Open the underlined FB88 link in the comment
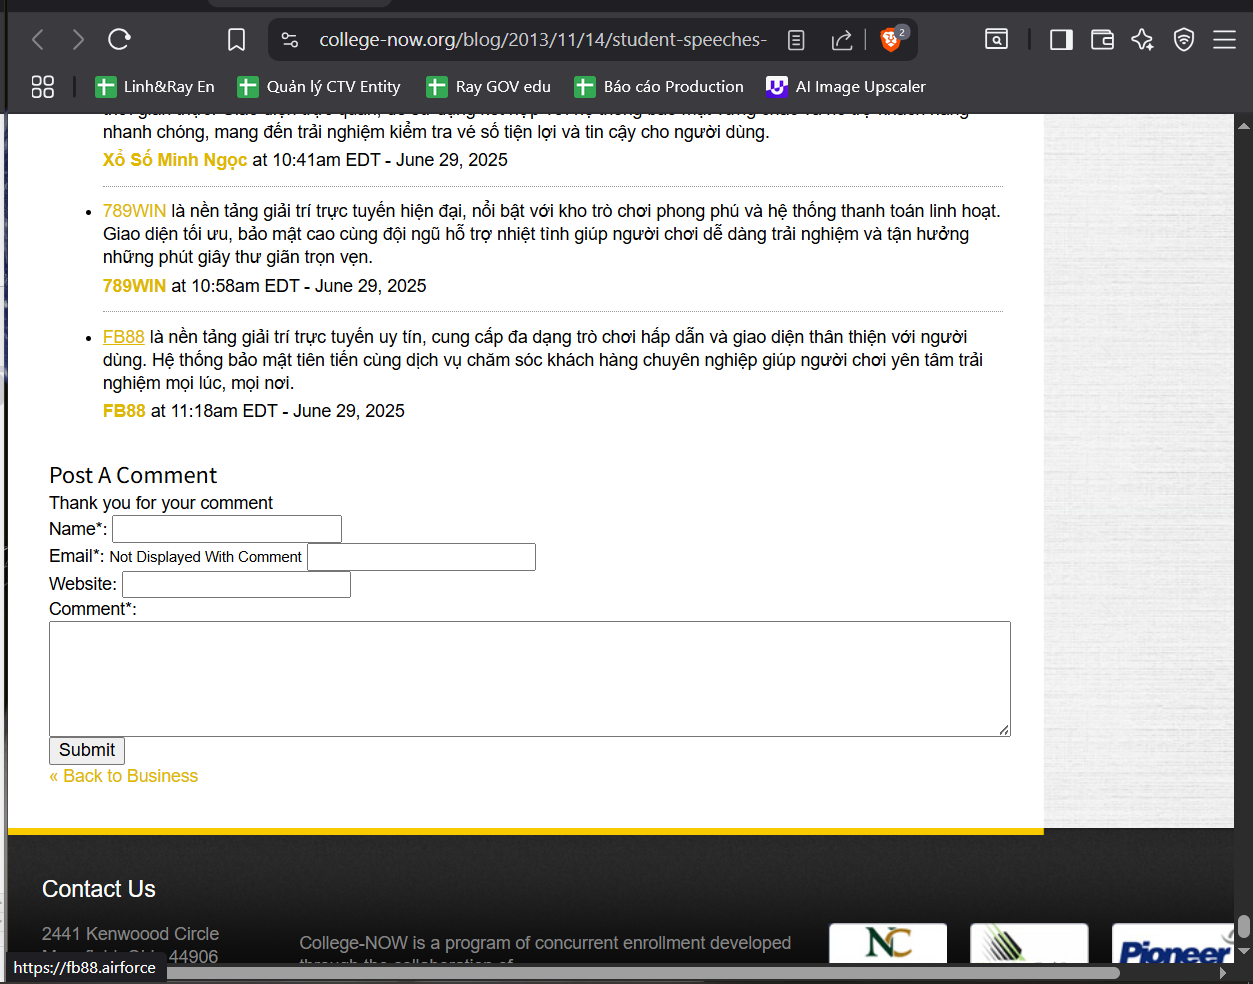The image size is (1253, 984). pos(124,337)
